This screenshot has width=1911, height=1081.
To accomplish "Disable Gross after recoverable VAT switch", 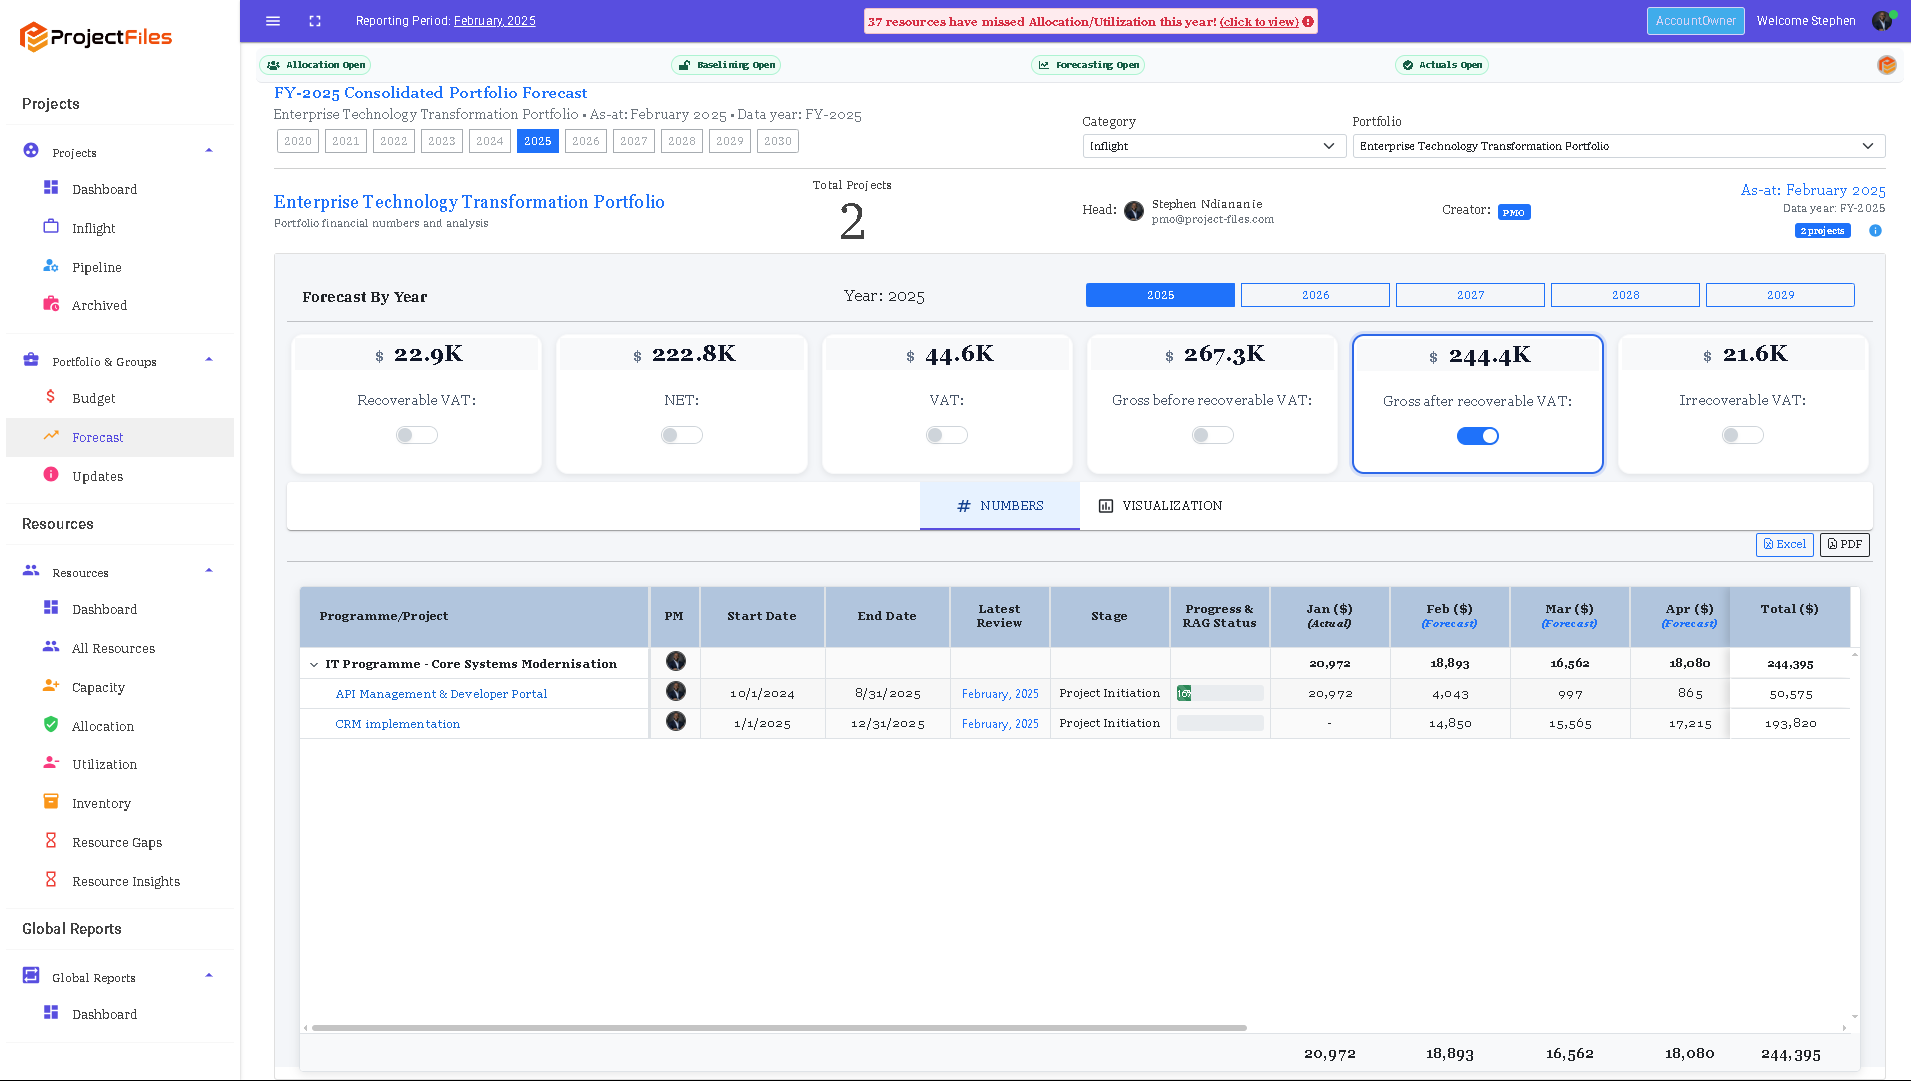I will click(1477, 436).
